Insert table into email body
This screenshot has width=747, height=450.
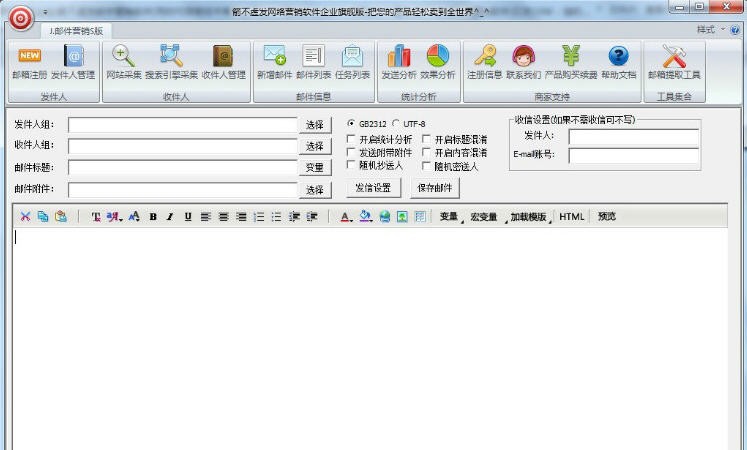pyautogui.click(x=420, y=217)
